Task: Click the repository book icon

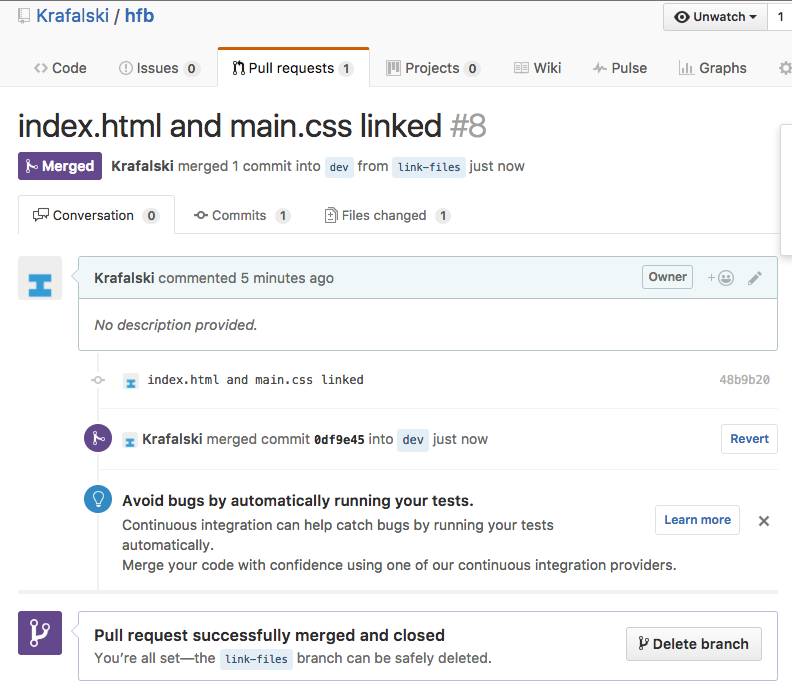Action: [24, 16]
